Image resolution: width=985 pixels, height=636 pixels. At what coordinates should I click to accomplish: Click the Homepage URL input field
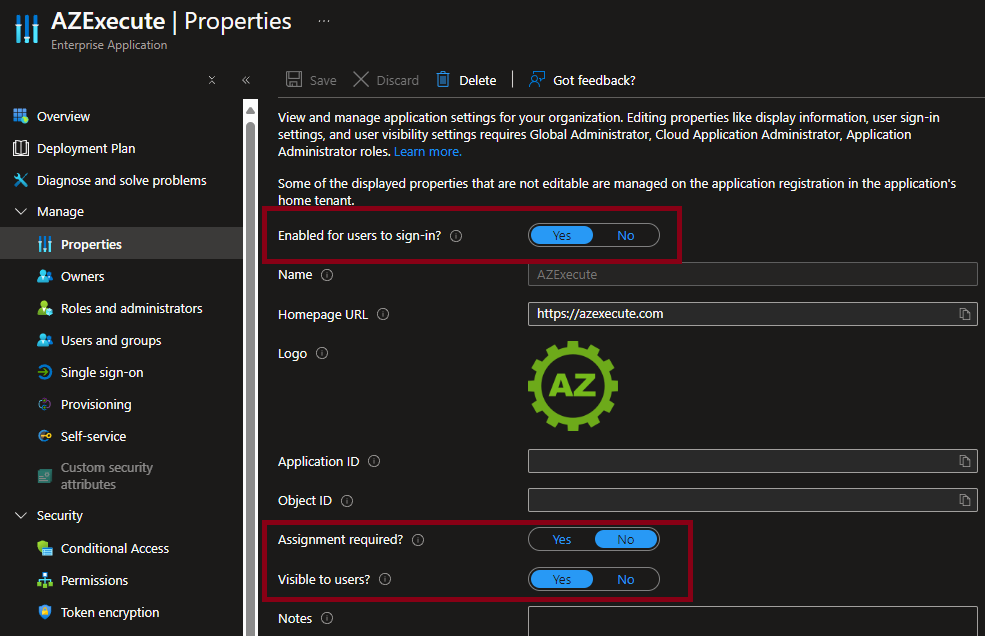pos(753,314)
